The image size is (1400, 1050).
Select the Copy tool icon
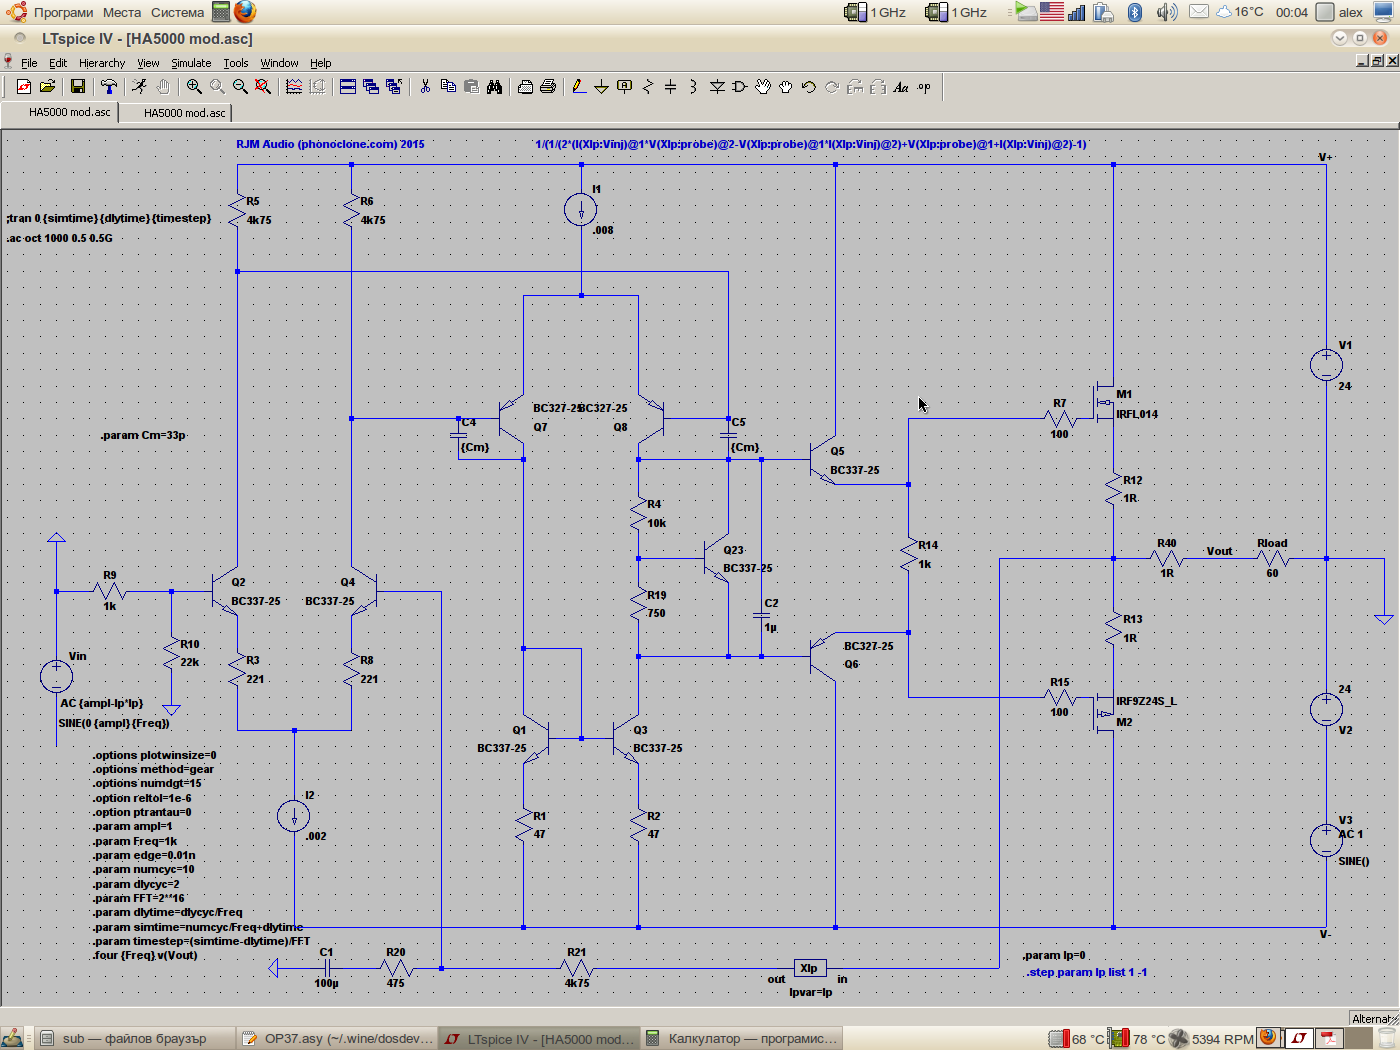(448, 87)
